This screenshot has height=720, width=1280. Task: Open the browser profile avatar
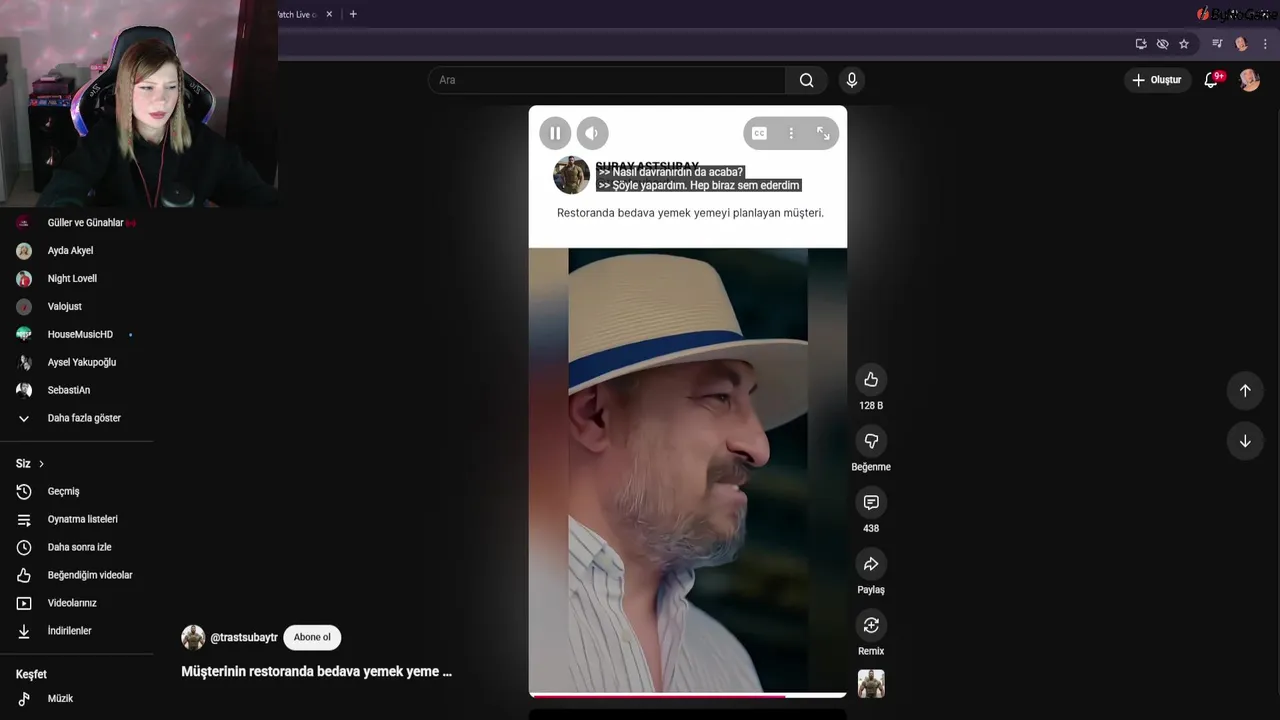point(1242,44)
